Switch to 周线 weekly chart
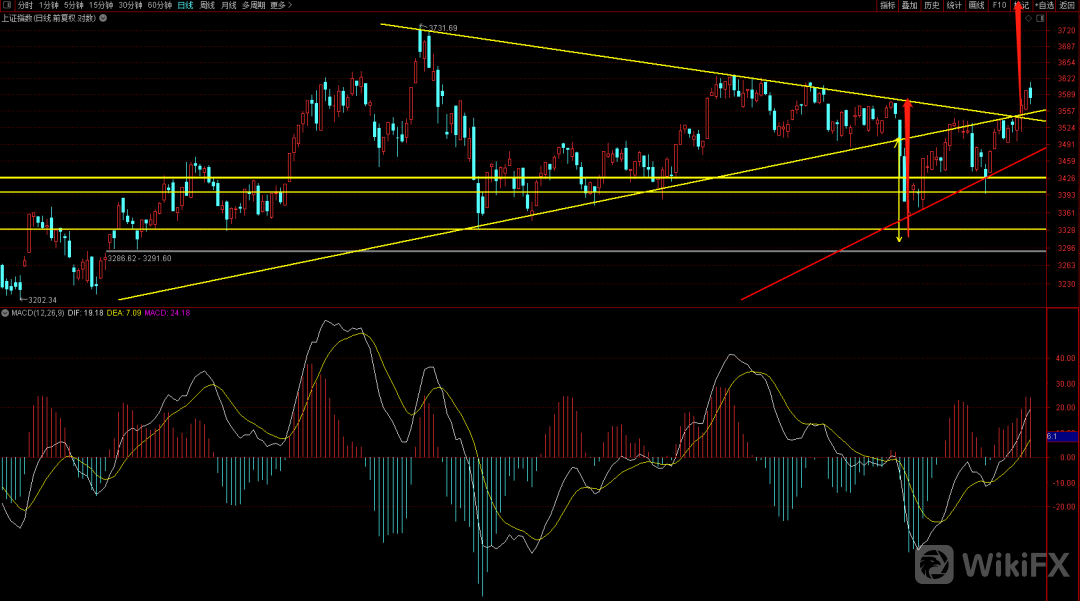The image size is (1080, 601). click(207, 5)
